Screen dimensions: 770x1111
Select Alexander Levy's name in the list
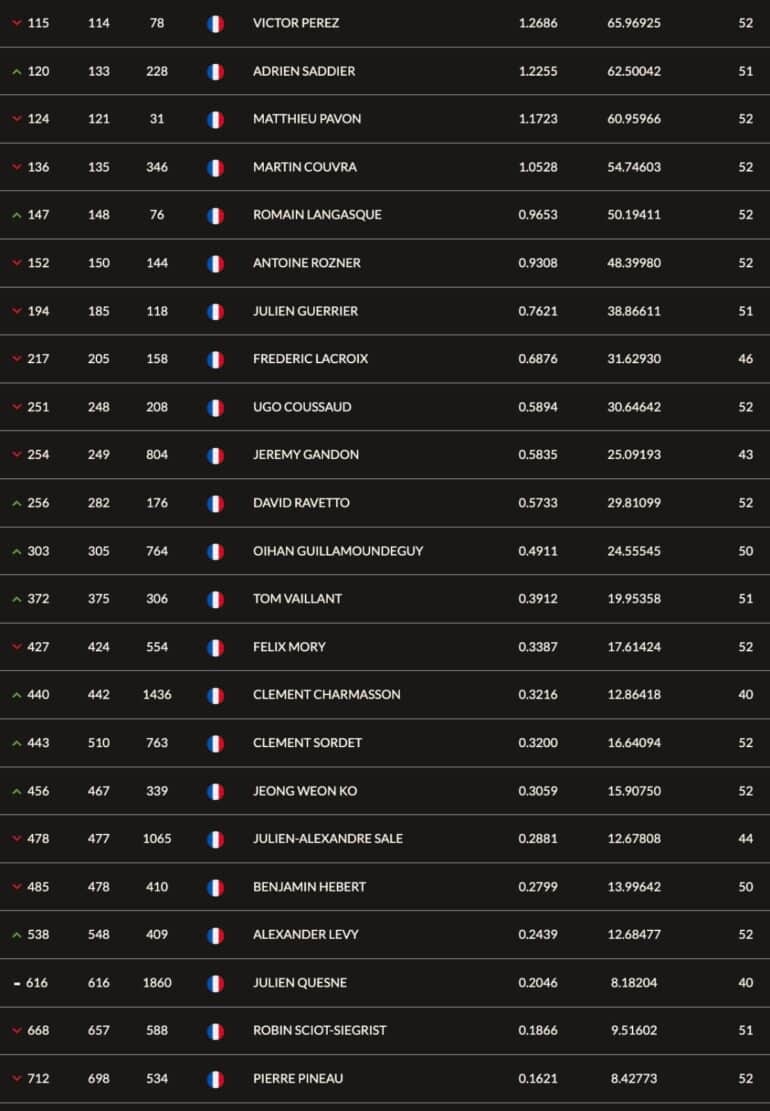point(306,935)
